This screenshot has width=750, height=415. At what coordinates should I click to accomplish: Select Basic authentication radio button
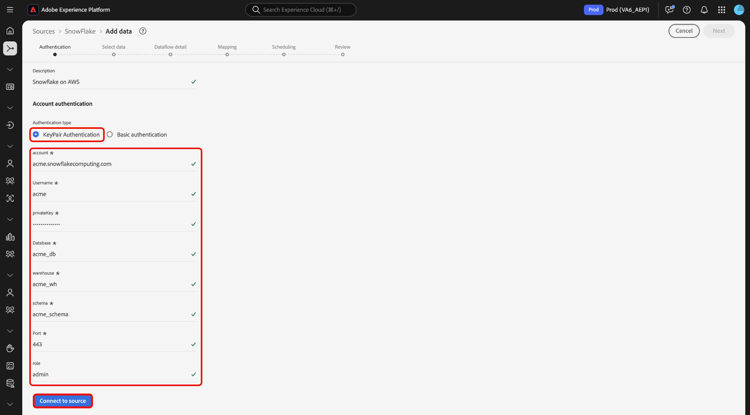tap(110, 134)
